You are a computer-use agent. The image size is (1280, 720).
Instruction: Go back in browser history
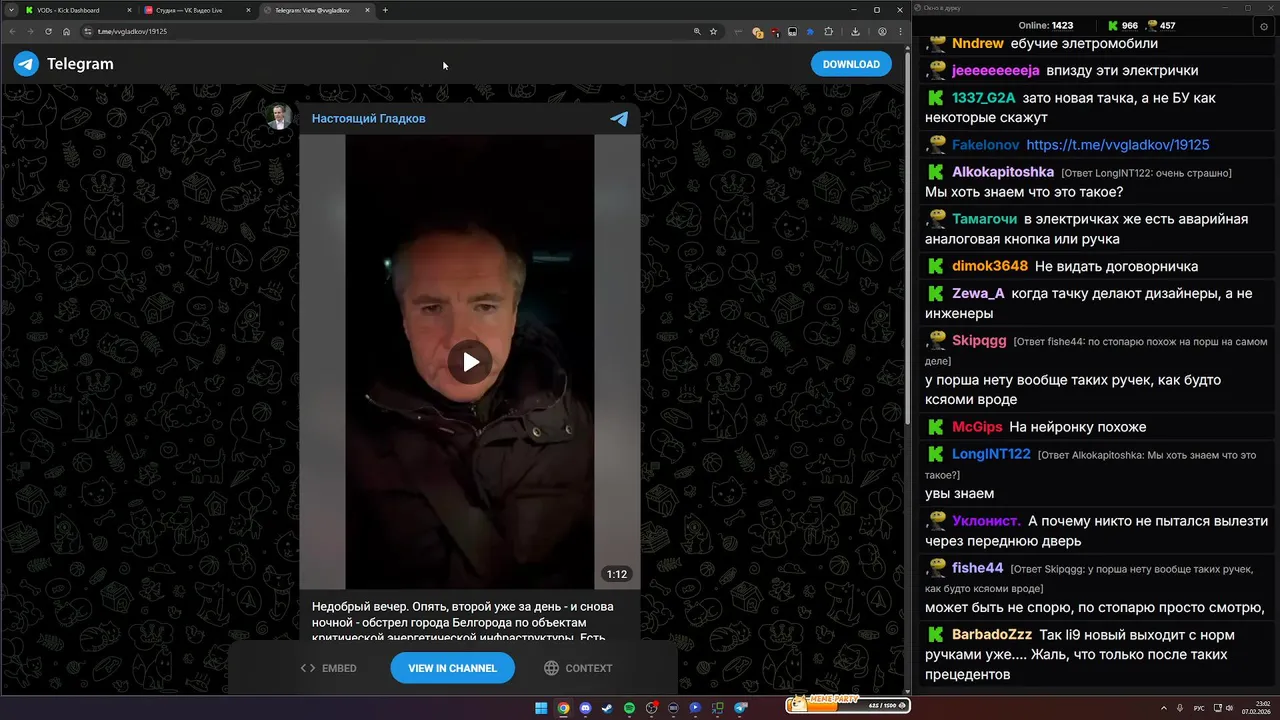click(x=12, y=31)
